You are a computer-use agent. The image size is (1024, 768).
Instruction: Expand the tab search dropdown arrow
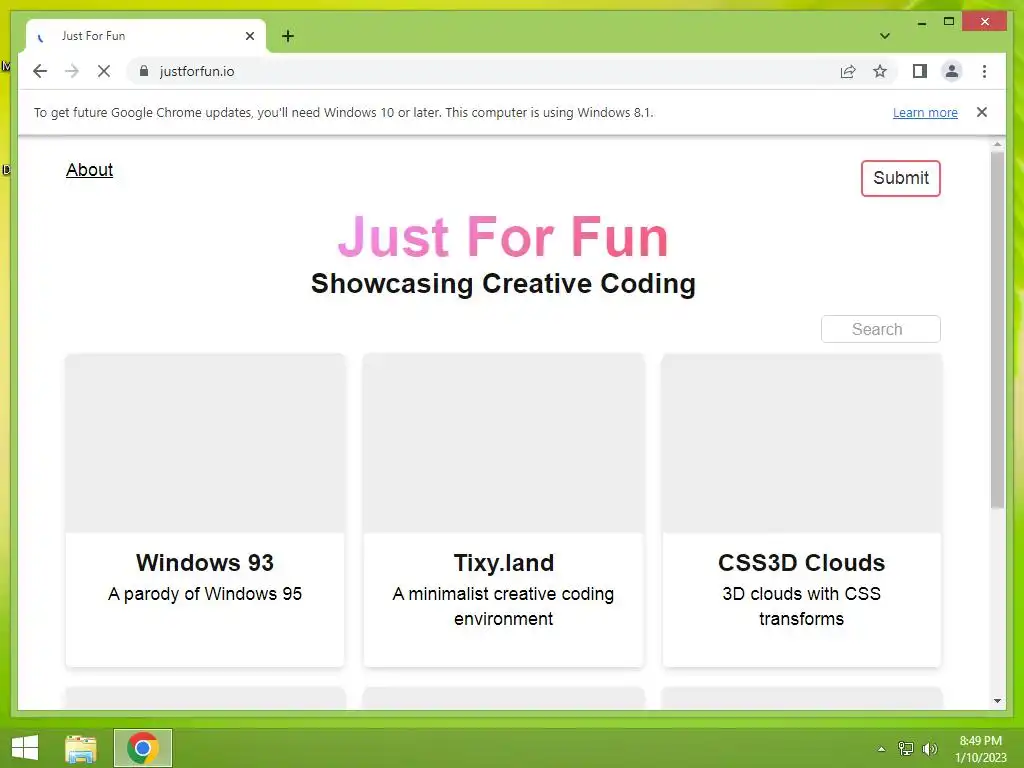pyautogui.click(x=884, y=36)
